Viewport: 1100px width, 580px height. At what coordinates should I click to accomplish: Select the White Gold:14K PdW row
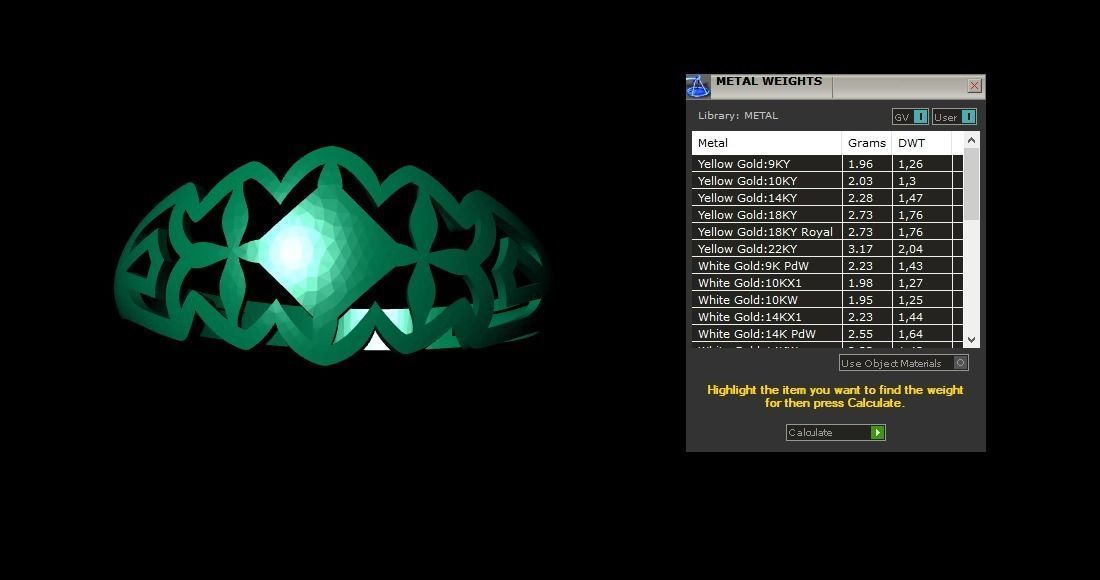pyautogui.click(x=827, y=334)
